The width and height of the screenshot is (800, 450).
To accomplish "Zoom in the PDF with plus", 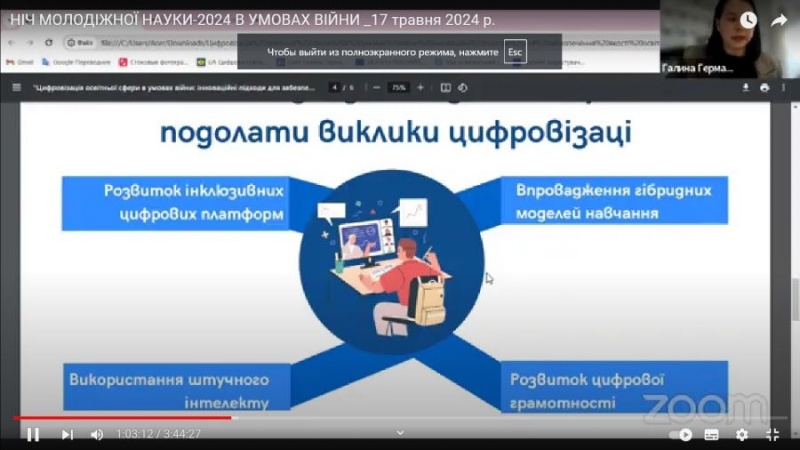I will click(420, 88).
